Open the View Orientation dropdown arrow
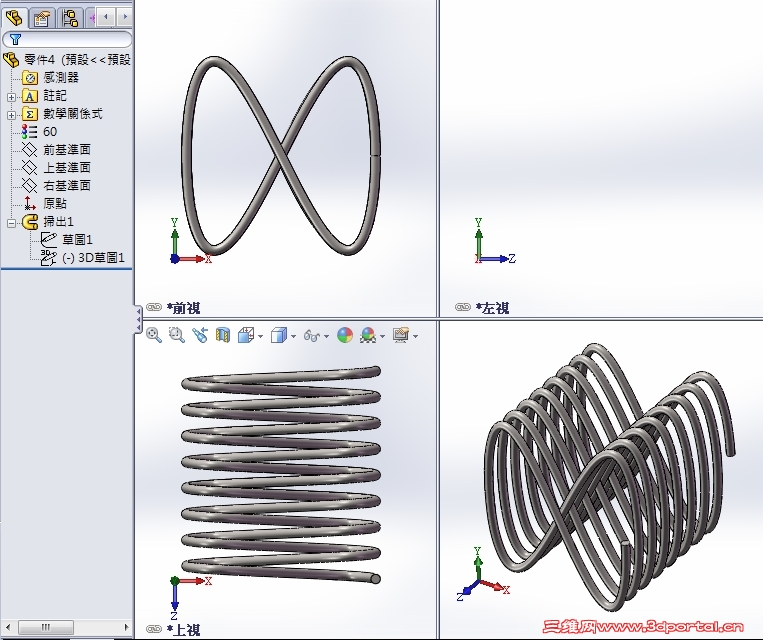Screen dimensions: 763x640 (261, 336)
